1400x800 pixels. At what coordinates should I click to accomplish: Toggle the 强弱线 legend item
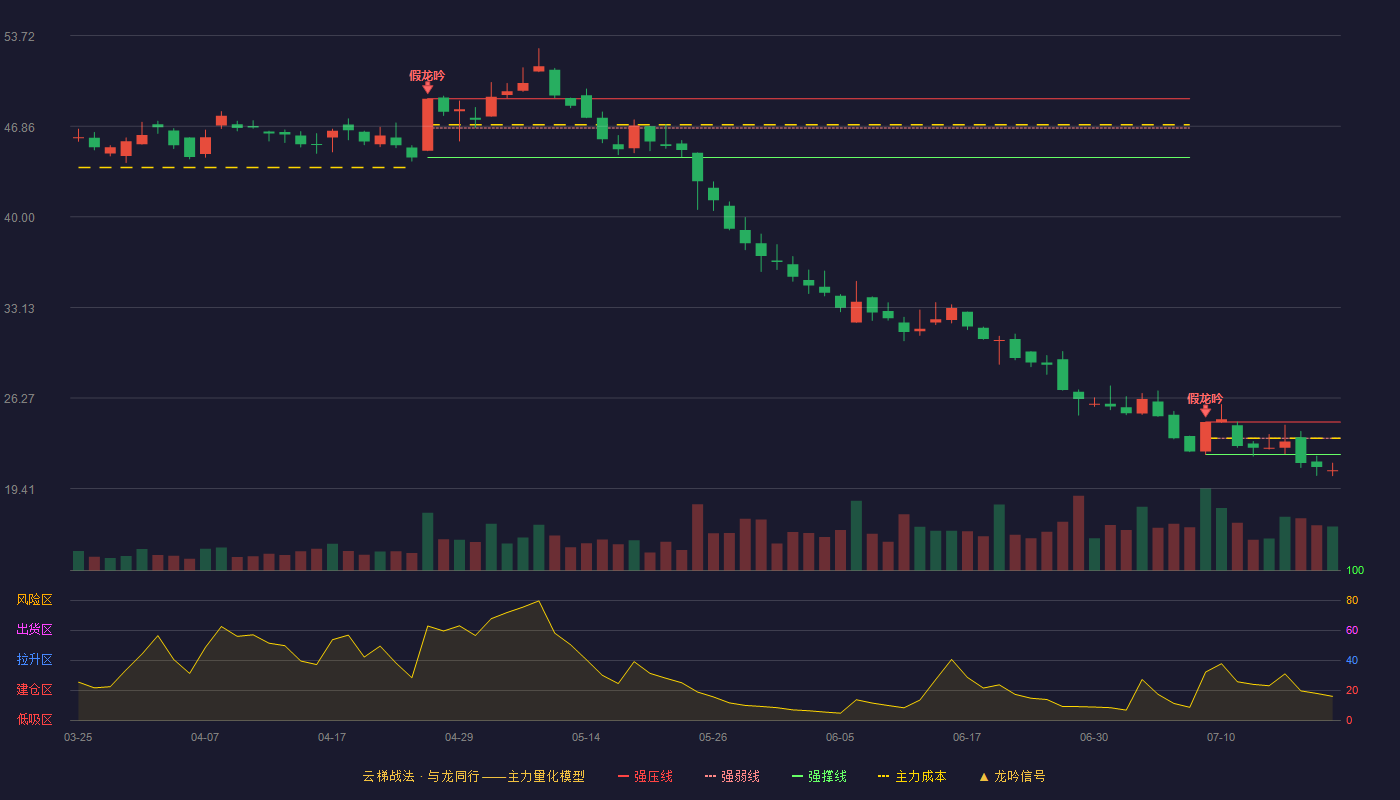pos(732,776)
